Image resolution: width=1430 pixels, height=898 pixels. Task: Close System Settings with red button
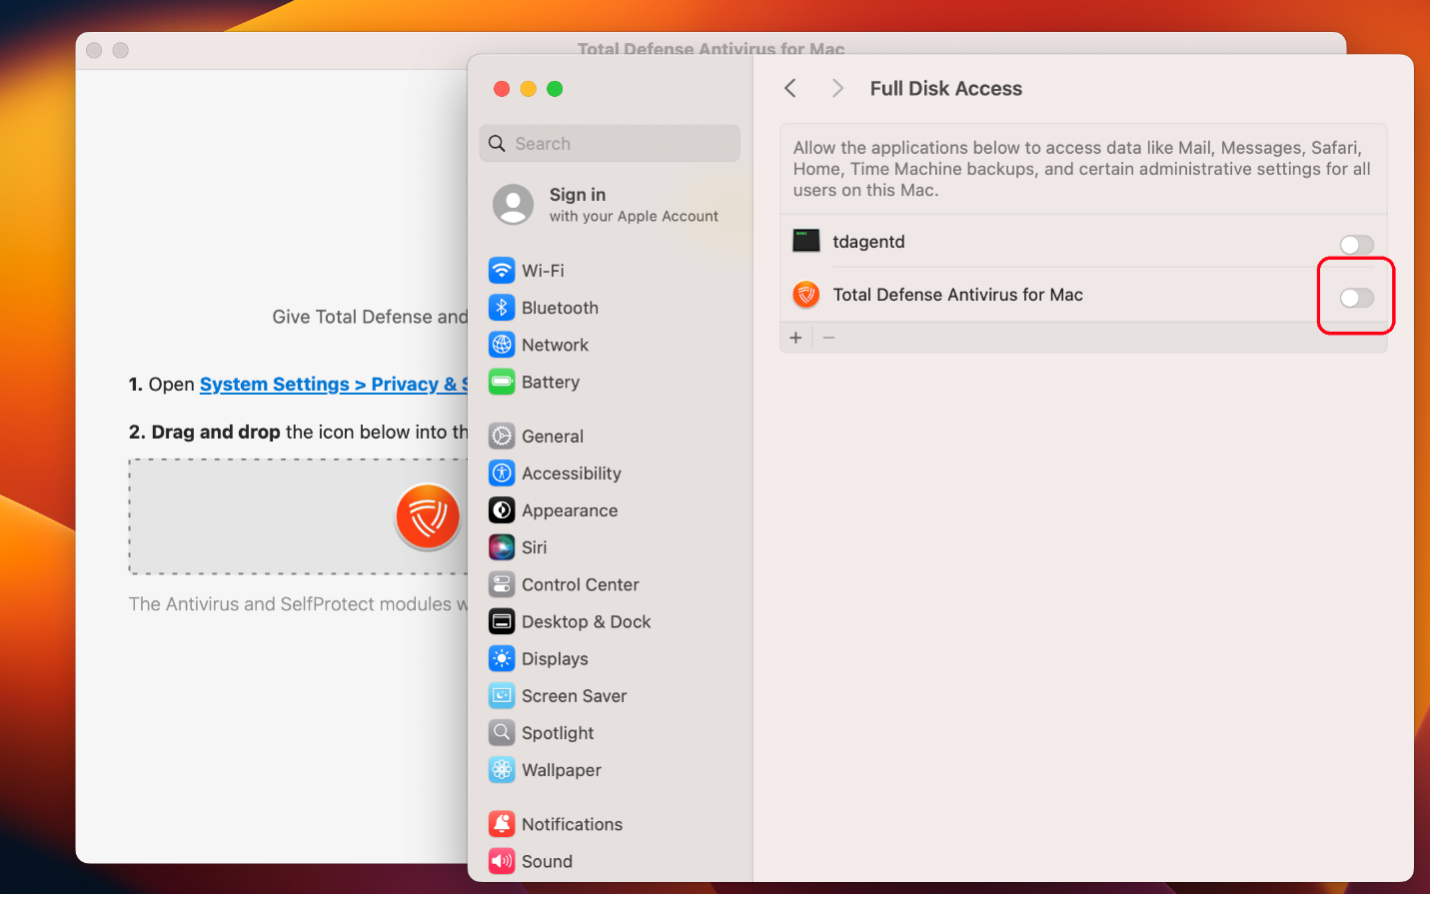pos(502,89)
